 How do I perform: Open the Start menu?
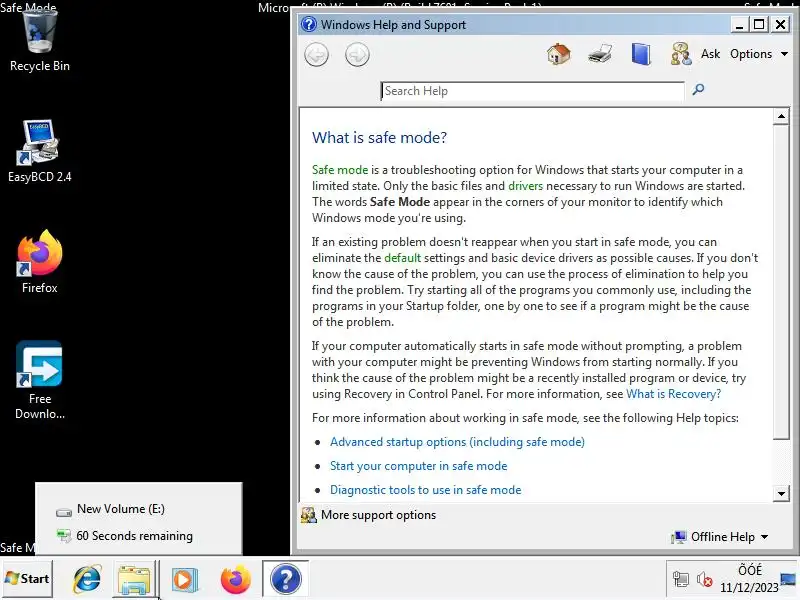click(x=27, y=579)
